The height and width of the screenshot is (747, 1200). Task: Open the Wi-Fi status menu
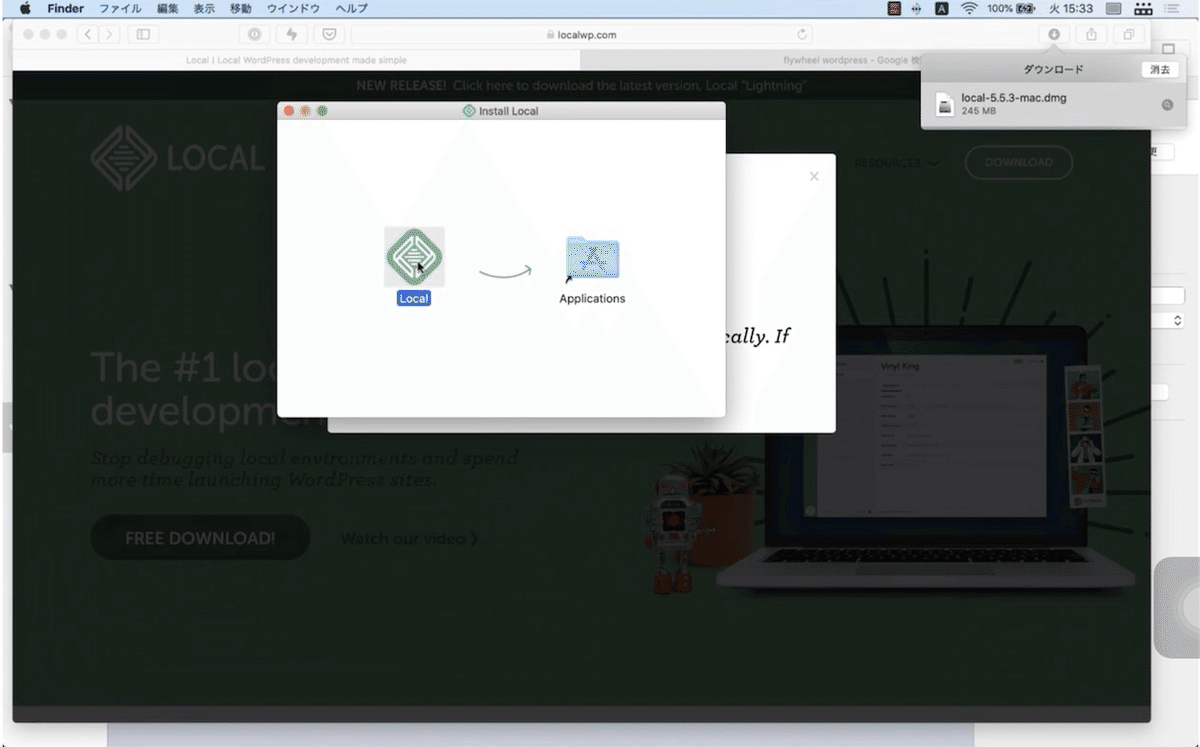coord(969,8)
